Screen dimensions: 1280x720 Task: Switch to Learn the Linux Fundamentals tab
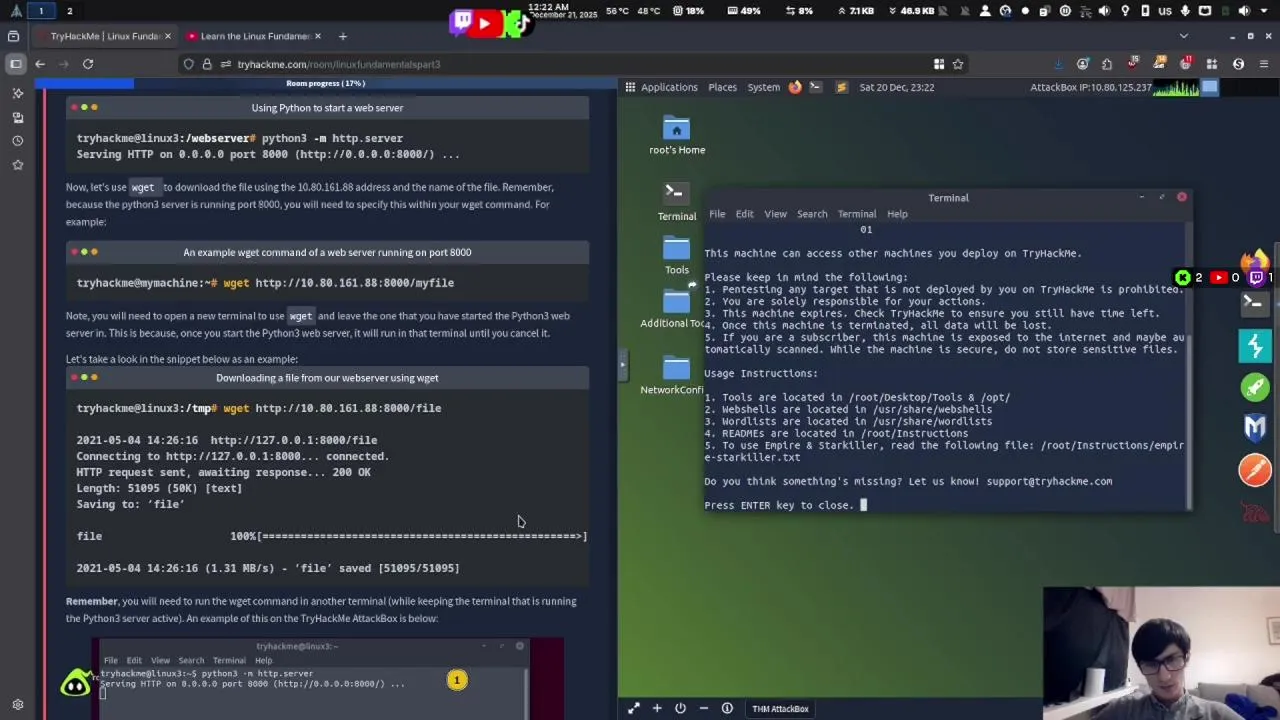[x=254, y=36]
